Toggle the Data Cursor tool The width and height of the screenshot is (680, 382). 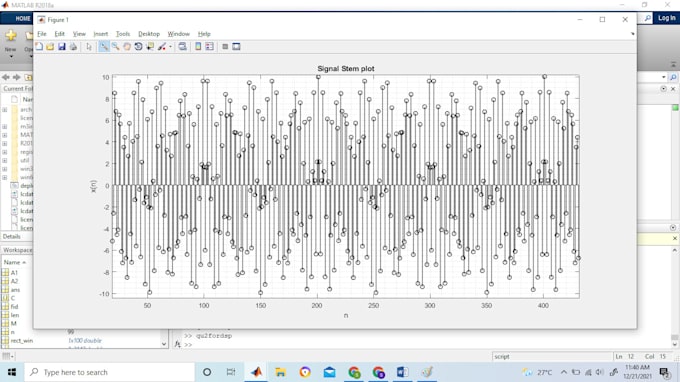click(x=150, y=46)
